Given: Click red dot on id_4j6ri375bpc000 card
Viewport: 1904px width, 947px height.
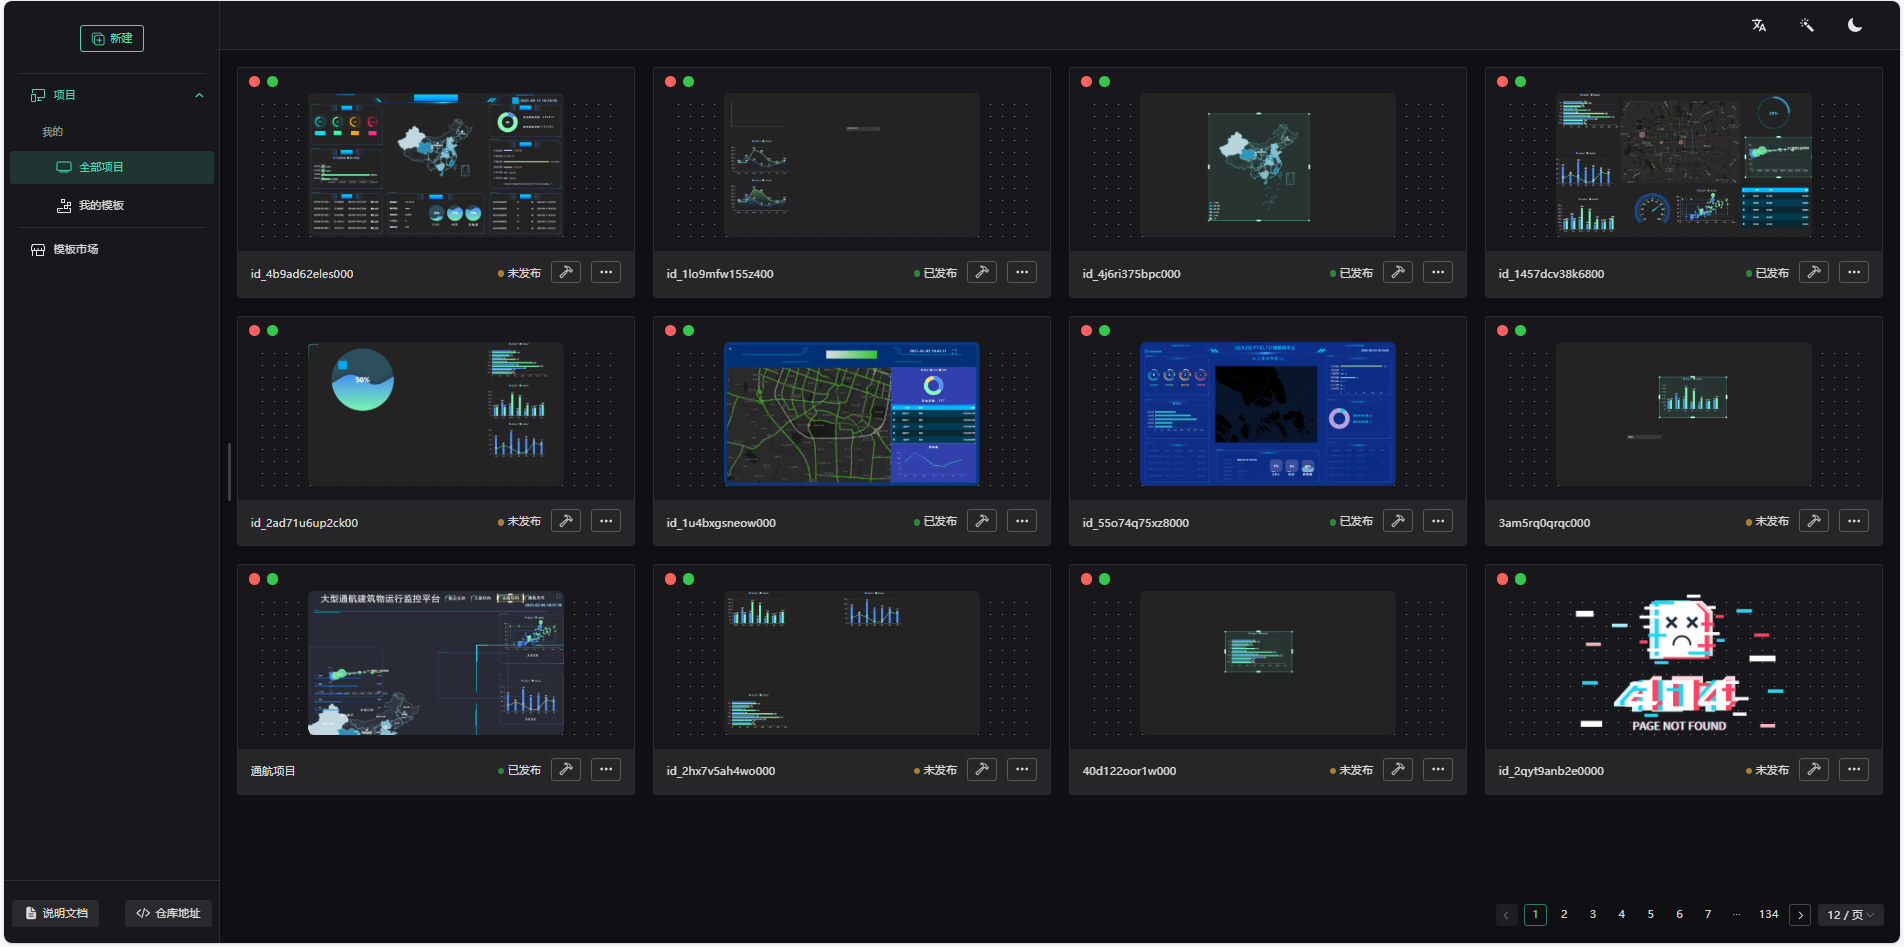Looking at the screenshot, I should click(1087, 82).
